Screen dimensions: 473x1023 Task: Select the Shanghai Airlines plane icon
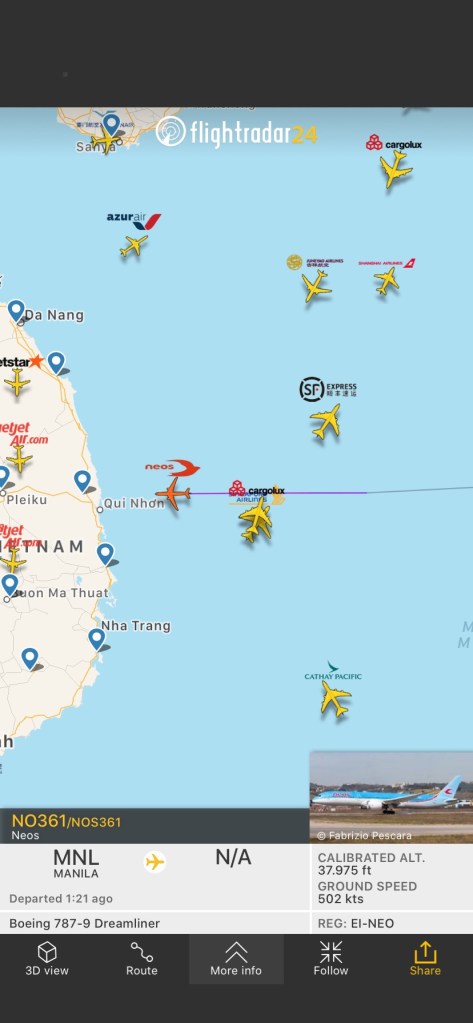(387, 281)
